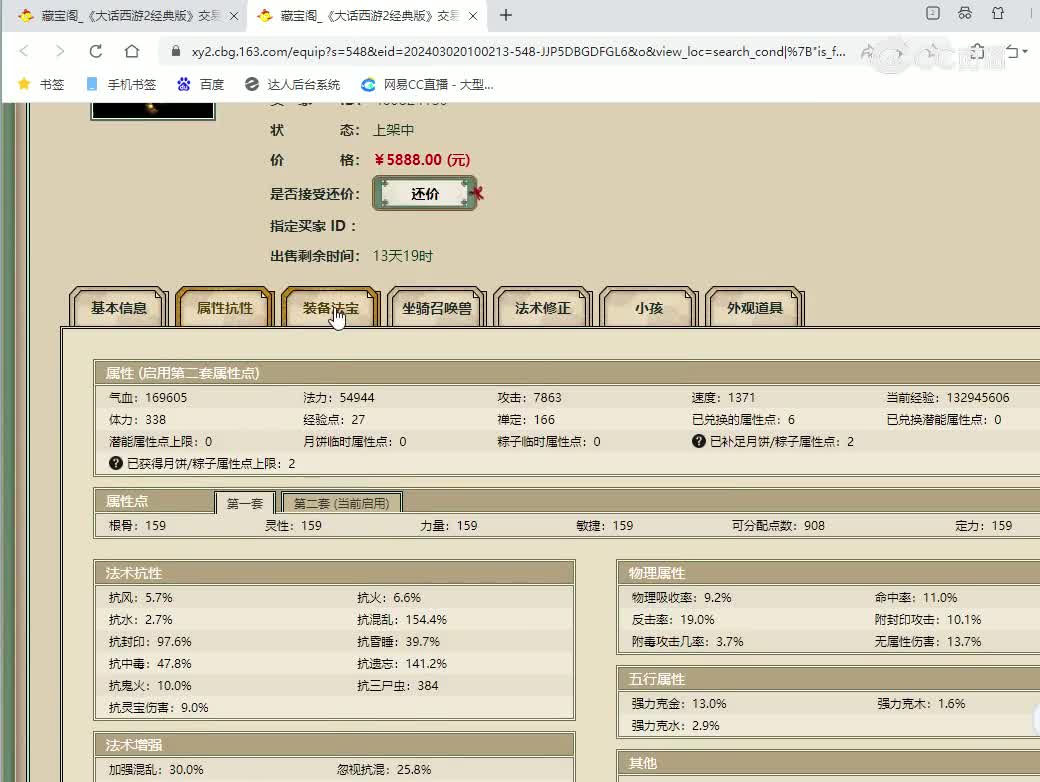Click the 攻击: 7863 value

[529, 397]
